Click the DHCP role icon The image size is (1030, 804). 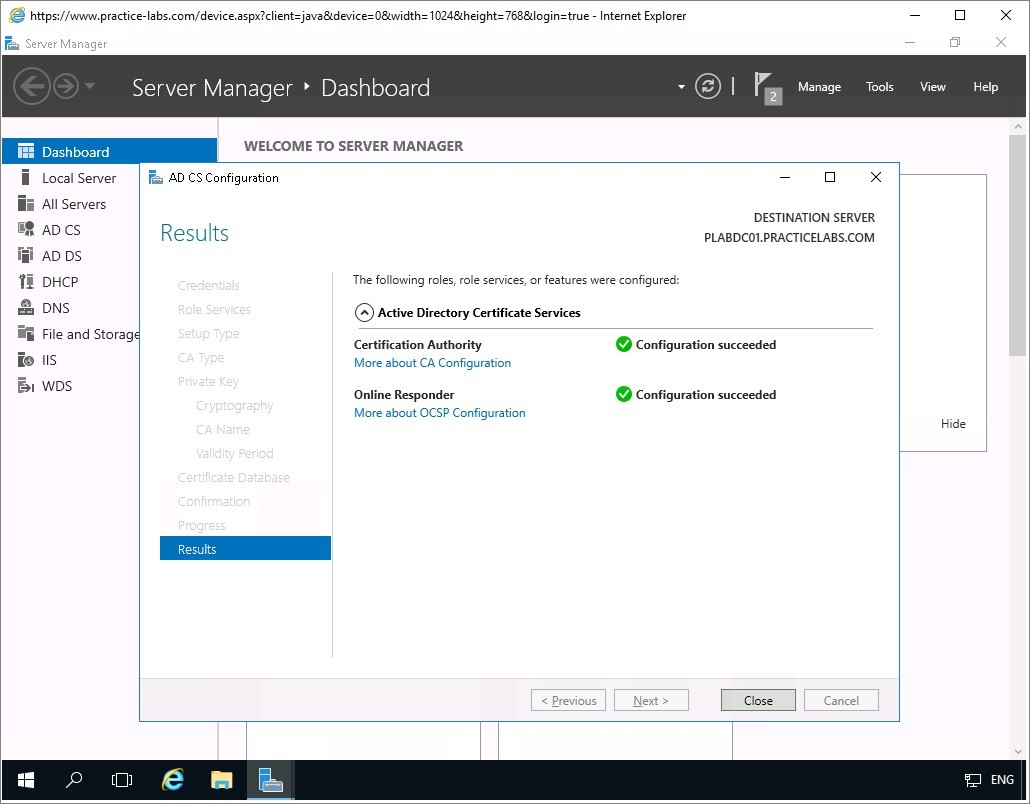pos(26,282)
